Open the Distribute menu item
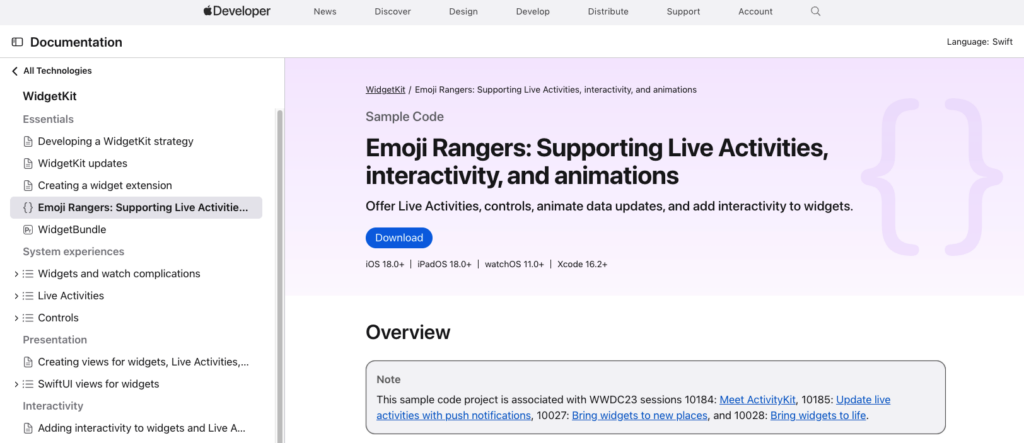Screen dimensions: 1024x443 608,11
